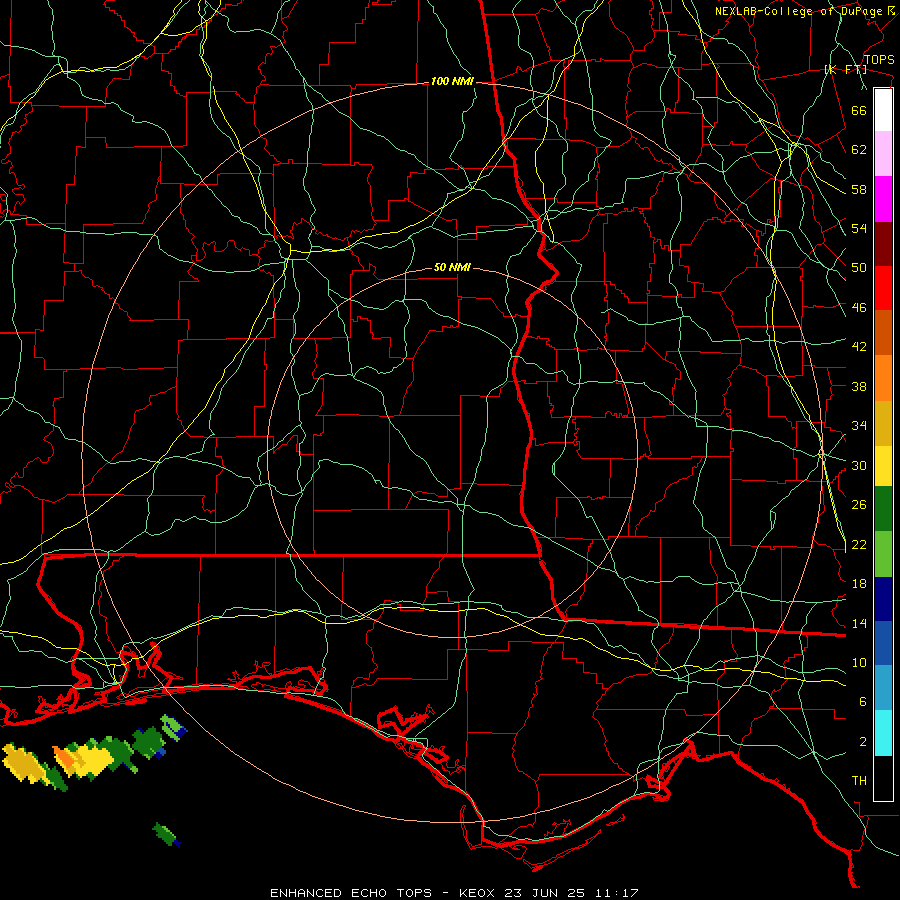
Task: Click the legend value '30'
Action: coord(859,465)
